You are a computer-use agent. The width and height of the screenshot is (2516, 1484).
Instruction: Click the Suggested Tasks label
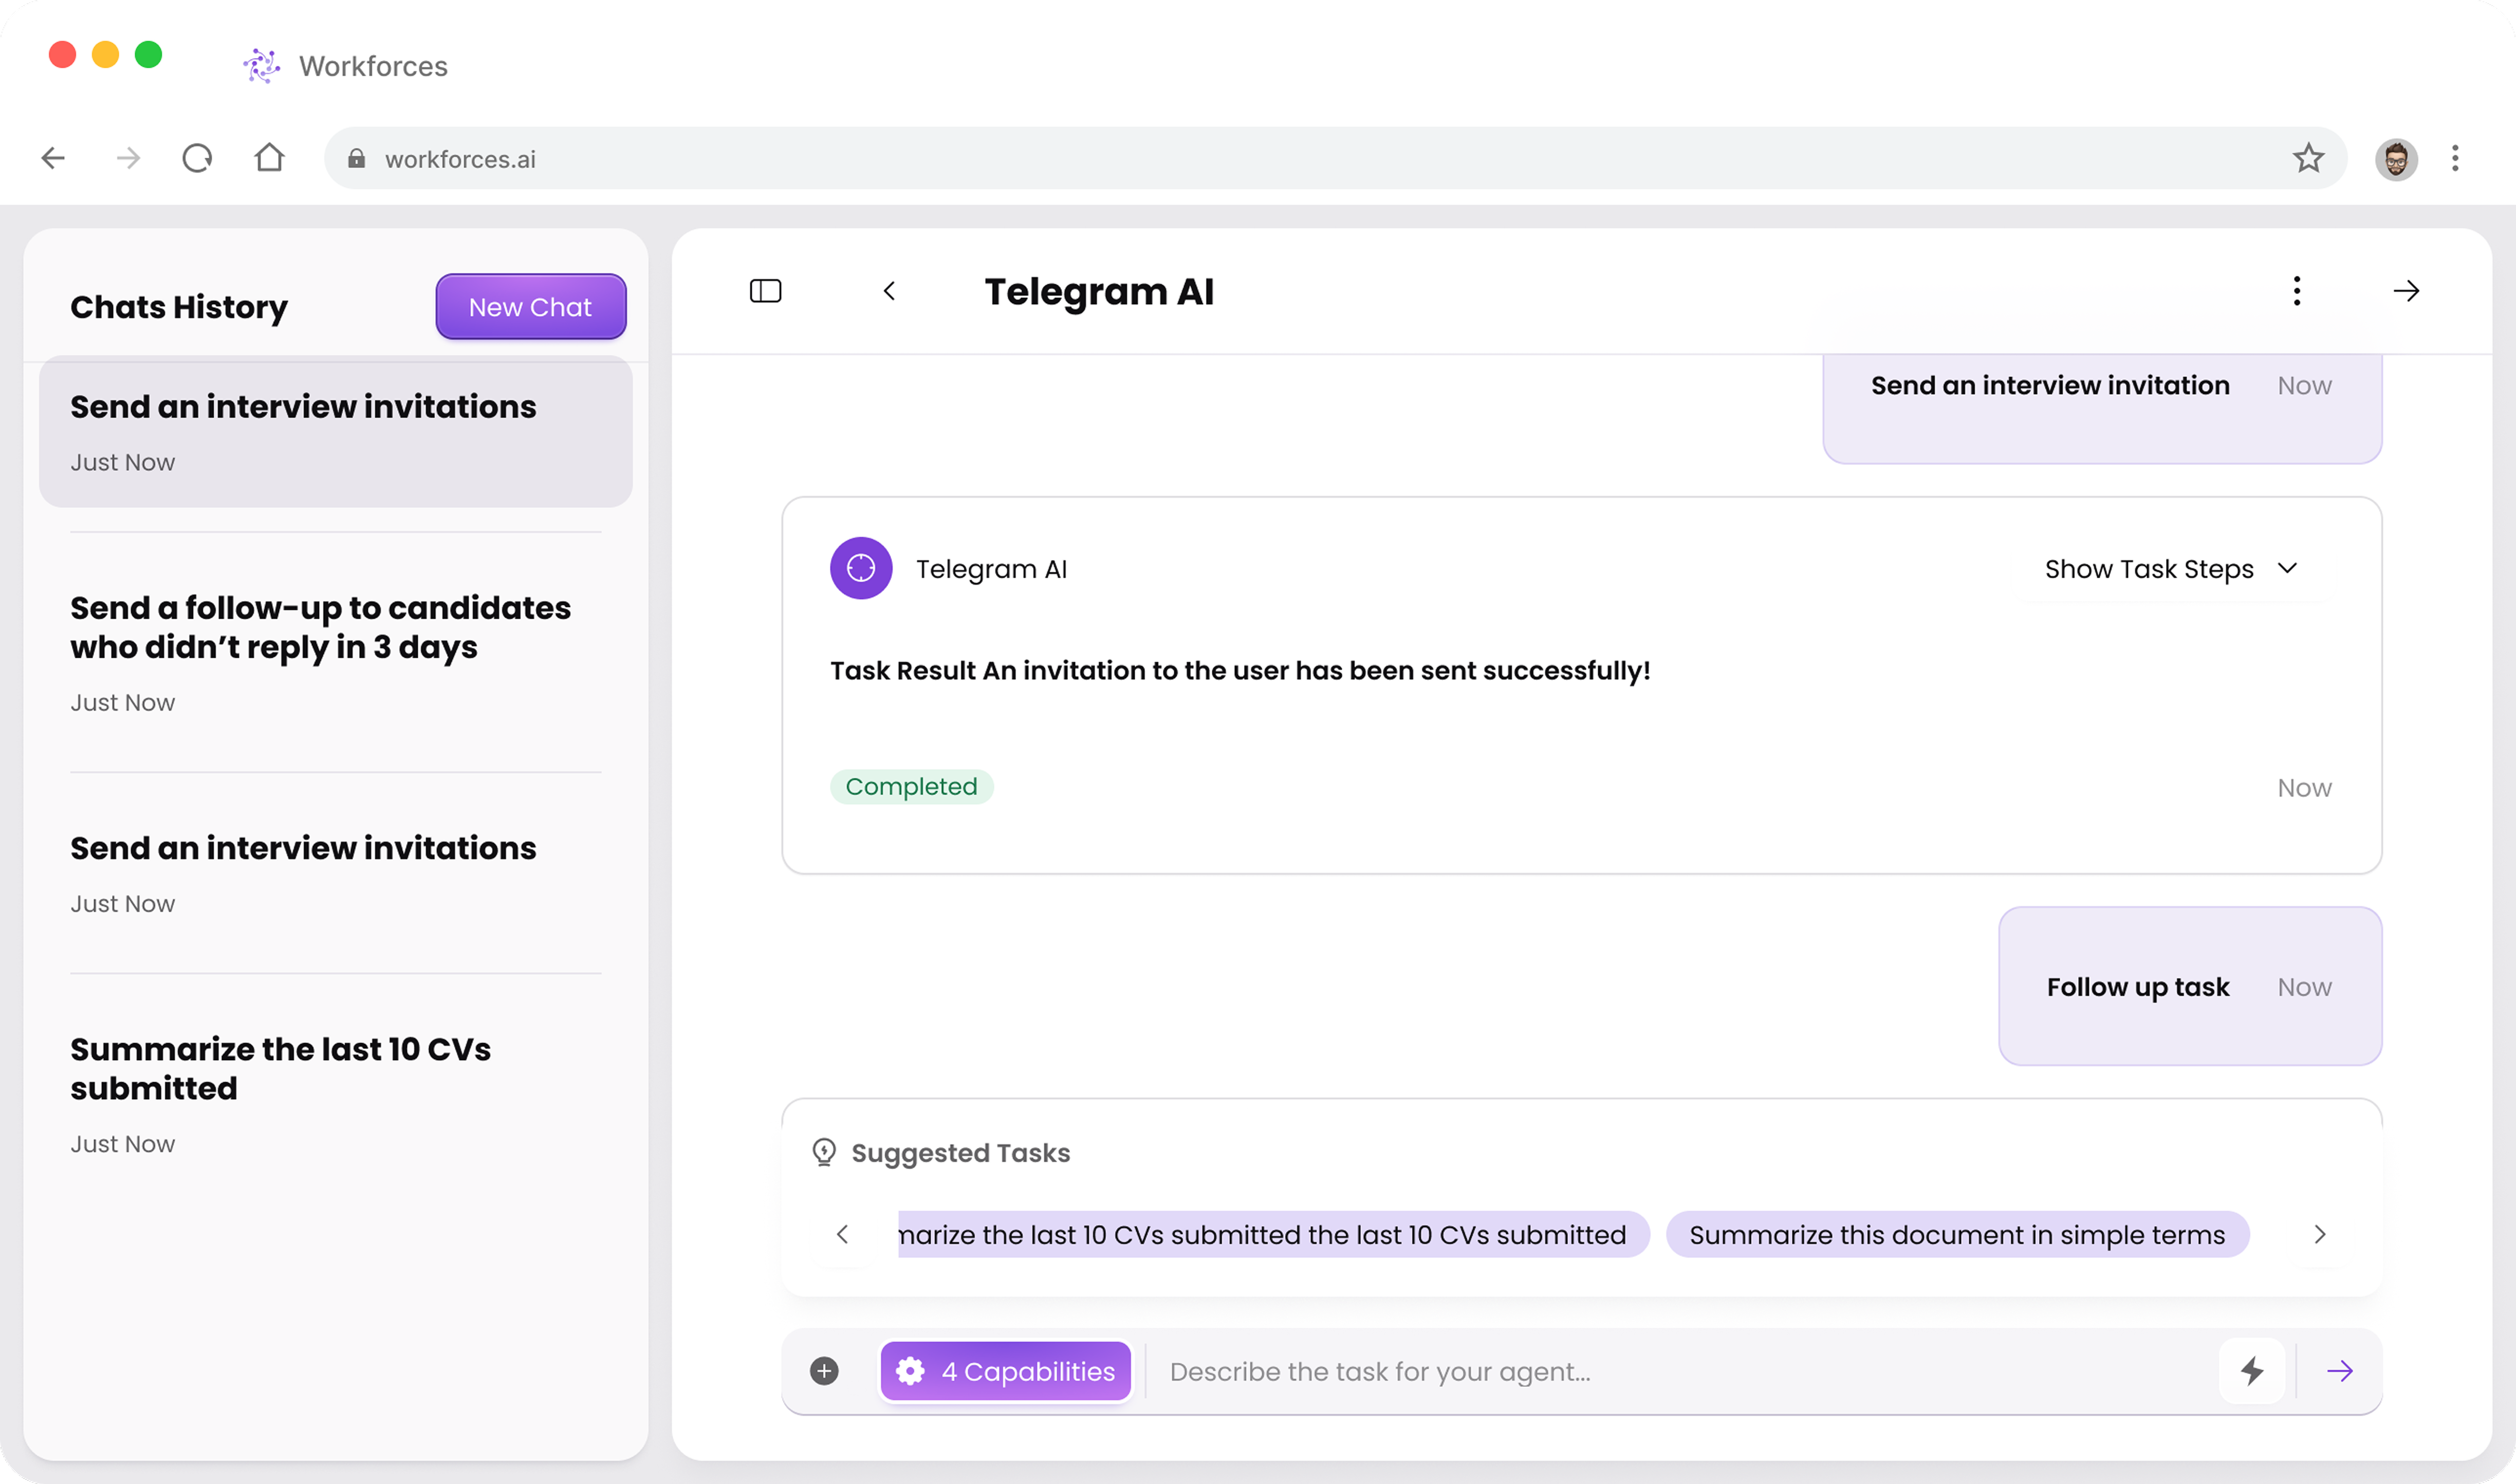[x=960, y=1152]
